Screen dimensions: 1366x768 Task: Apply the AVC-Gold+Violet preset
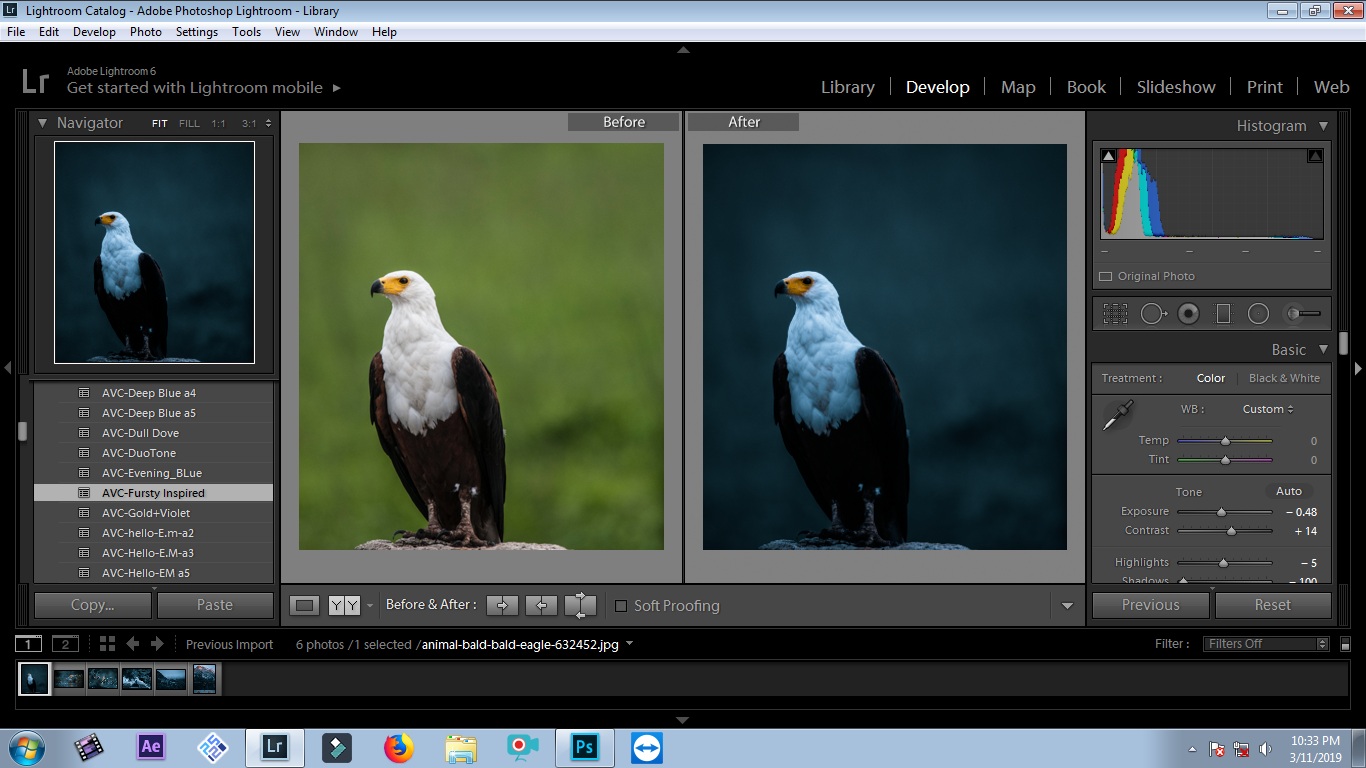[x=145, y=513]
